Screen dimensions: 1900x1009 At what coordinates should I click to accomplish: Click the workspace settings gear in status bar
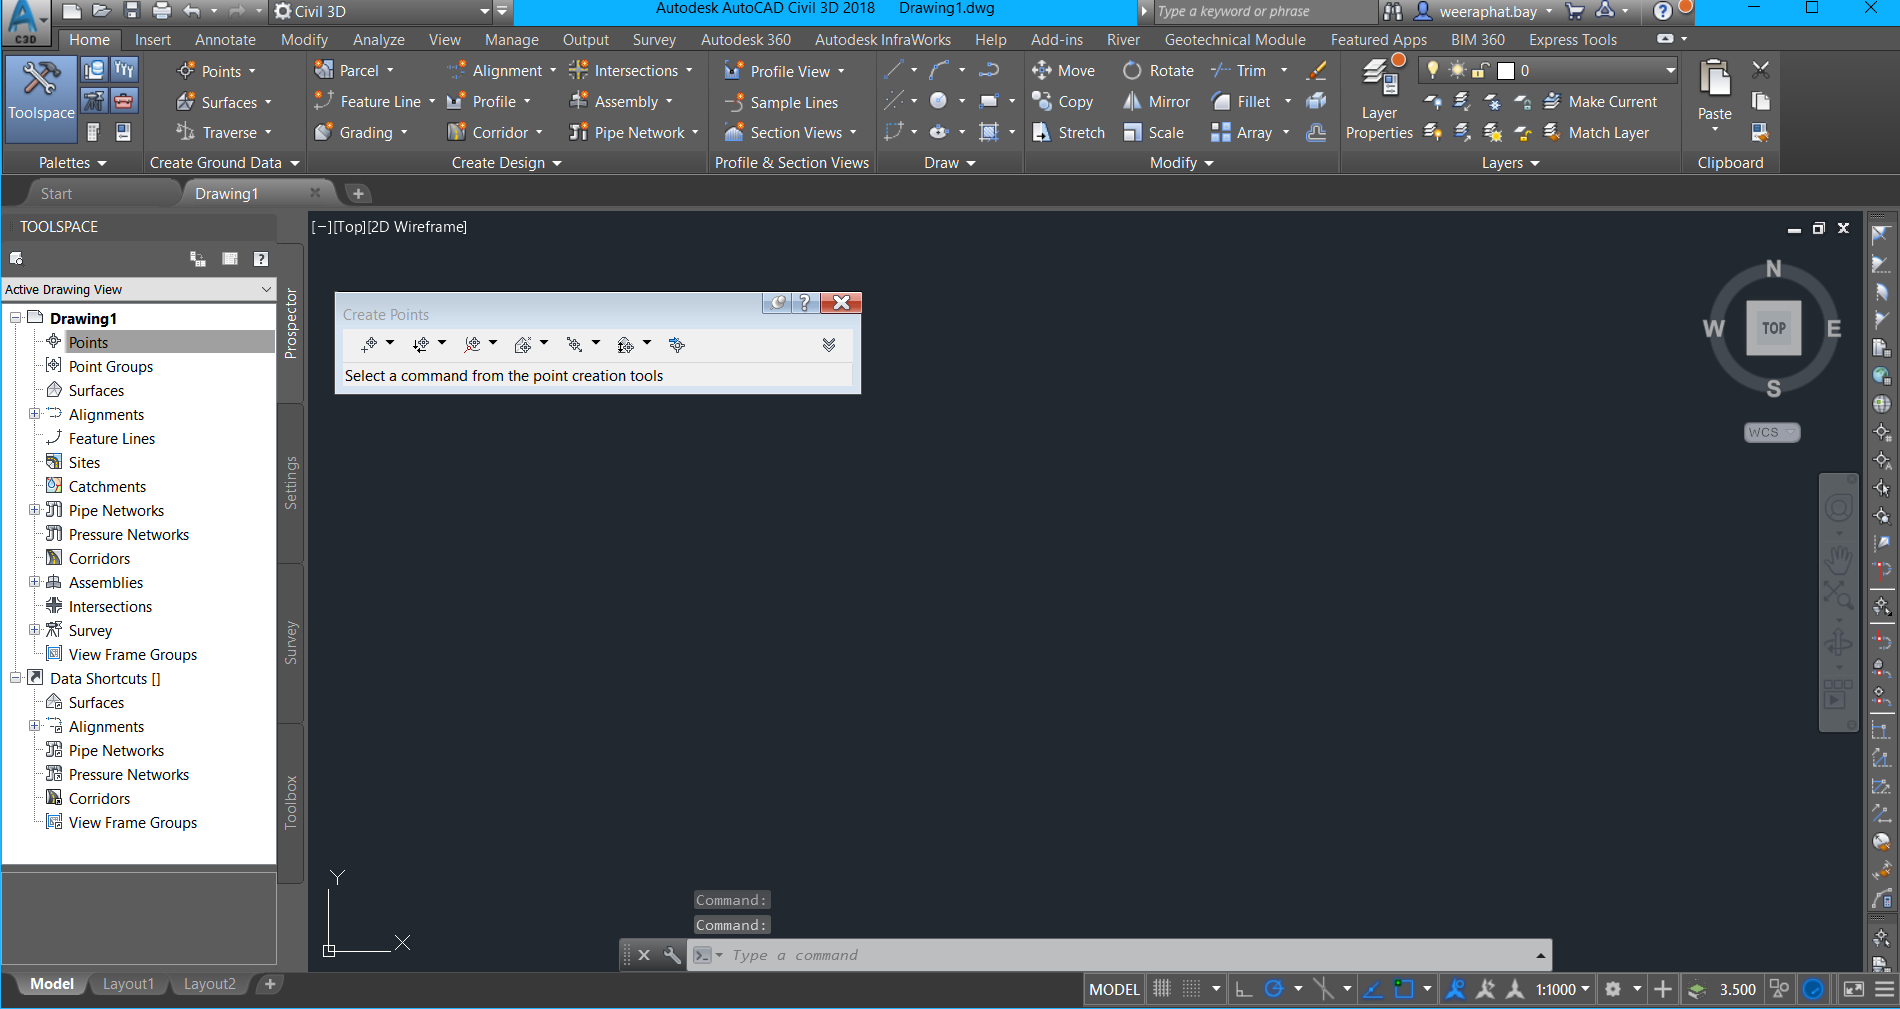[x=1612, y=989]
